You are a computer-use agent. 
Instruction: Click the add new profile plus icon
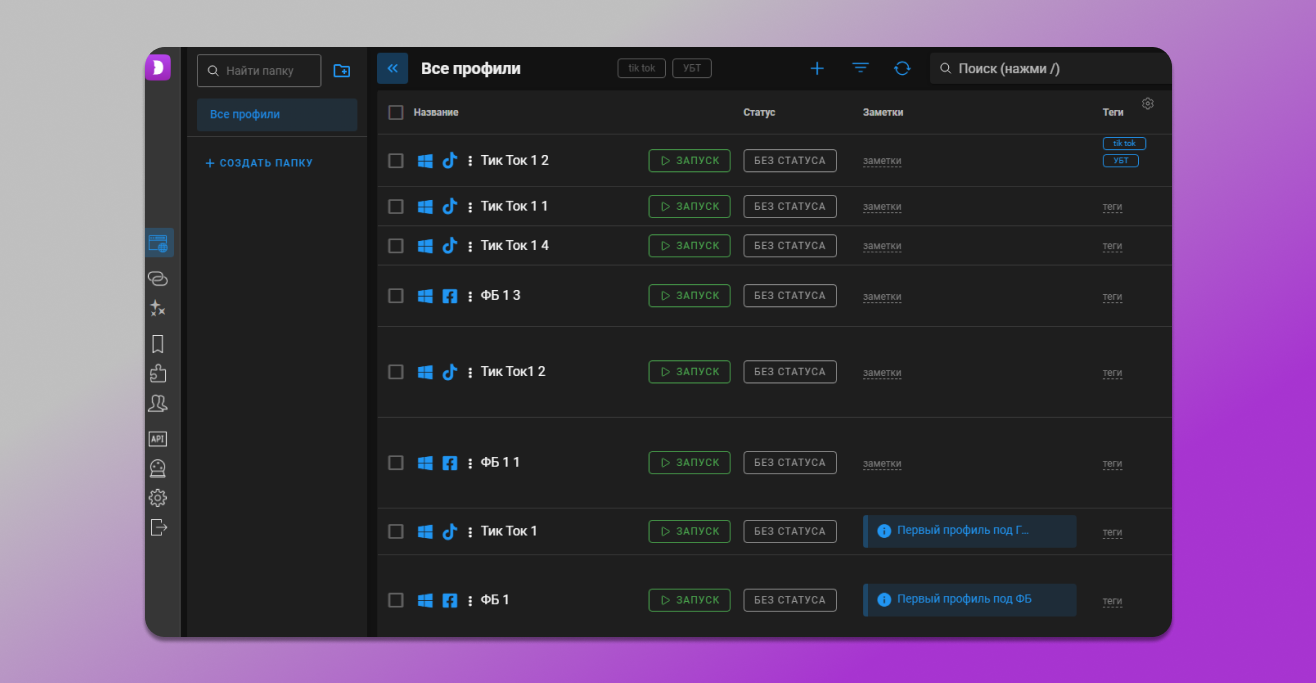[x=817, y=68]
